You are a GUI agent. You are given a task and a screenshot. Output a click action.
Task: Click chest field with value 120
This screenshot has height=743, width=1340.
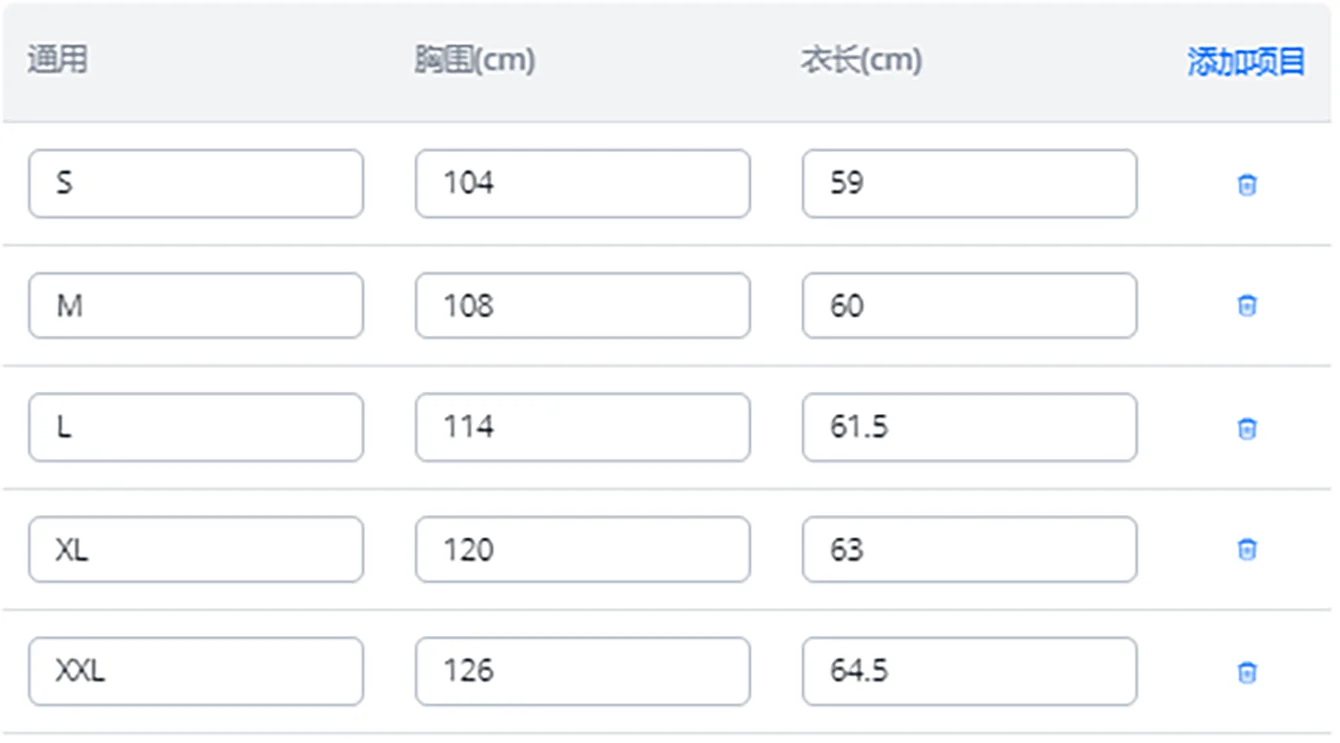pos(582,550)
